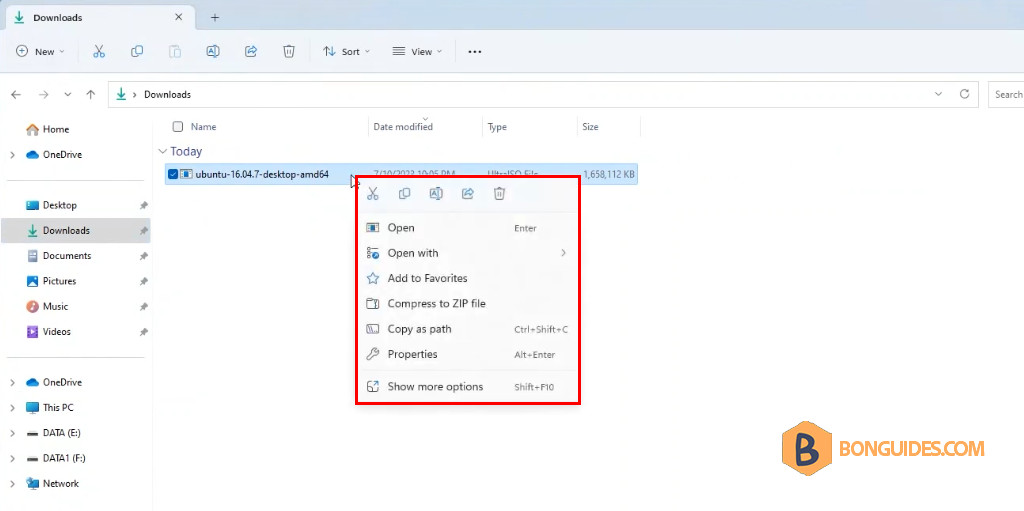Click the Rename icon in the top toolbar
Screen dimensions: 1024x511
213,52
